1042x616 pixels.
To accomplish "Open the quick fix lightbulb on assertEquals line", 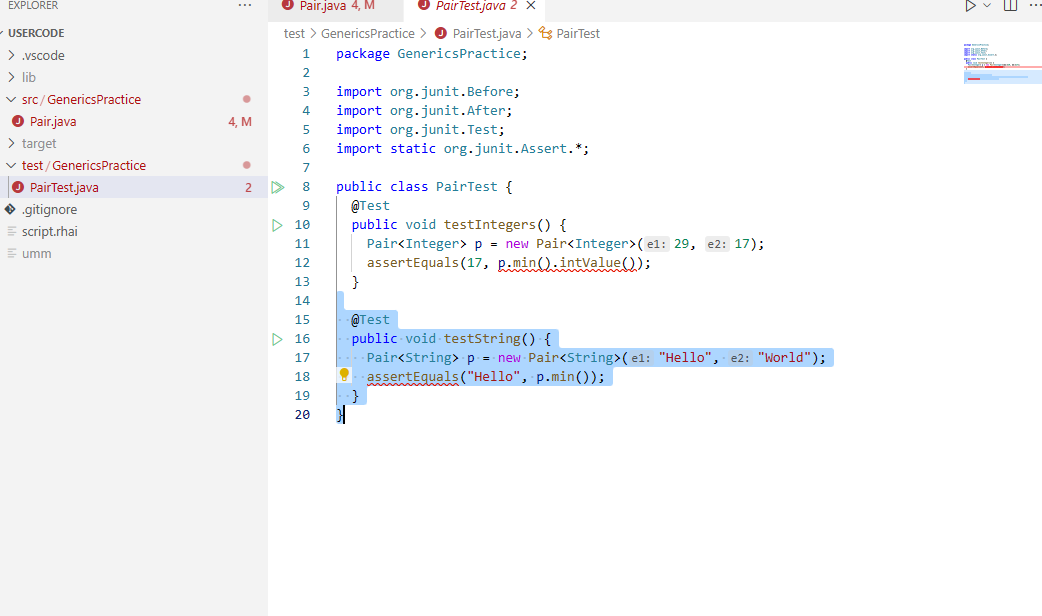I will tap(345, 375).
